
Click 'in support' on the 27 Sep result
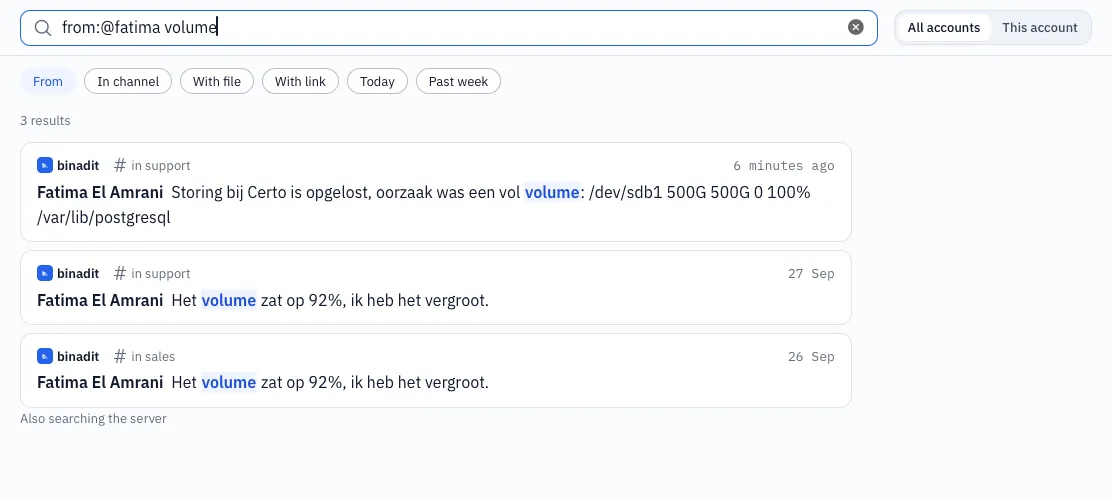[161, 273]
